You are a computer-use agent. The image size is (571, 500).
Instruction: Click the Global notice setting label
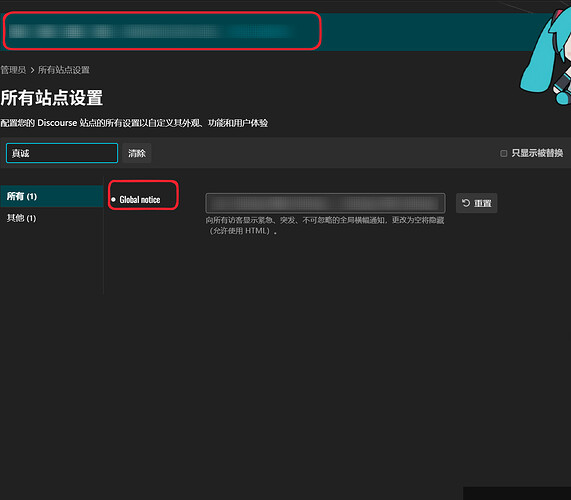[140, 200]
